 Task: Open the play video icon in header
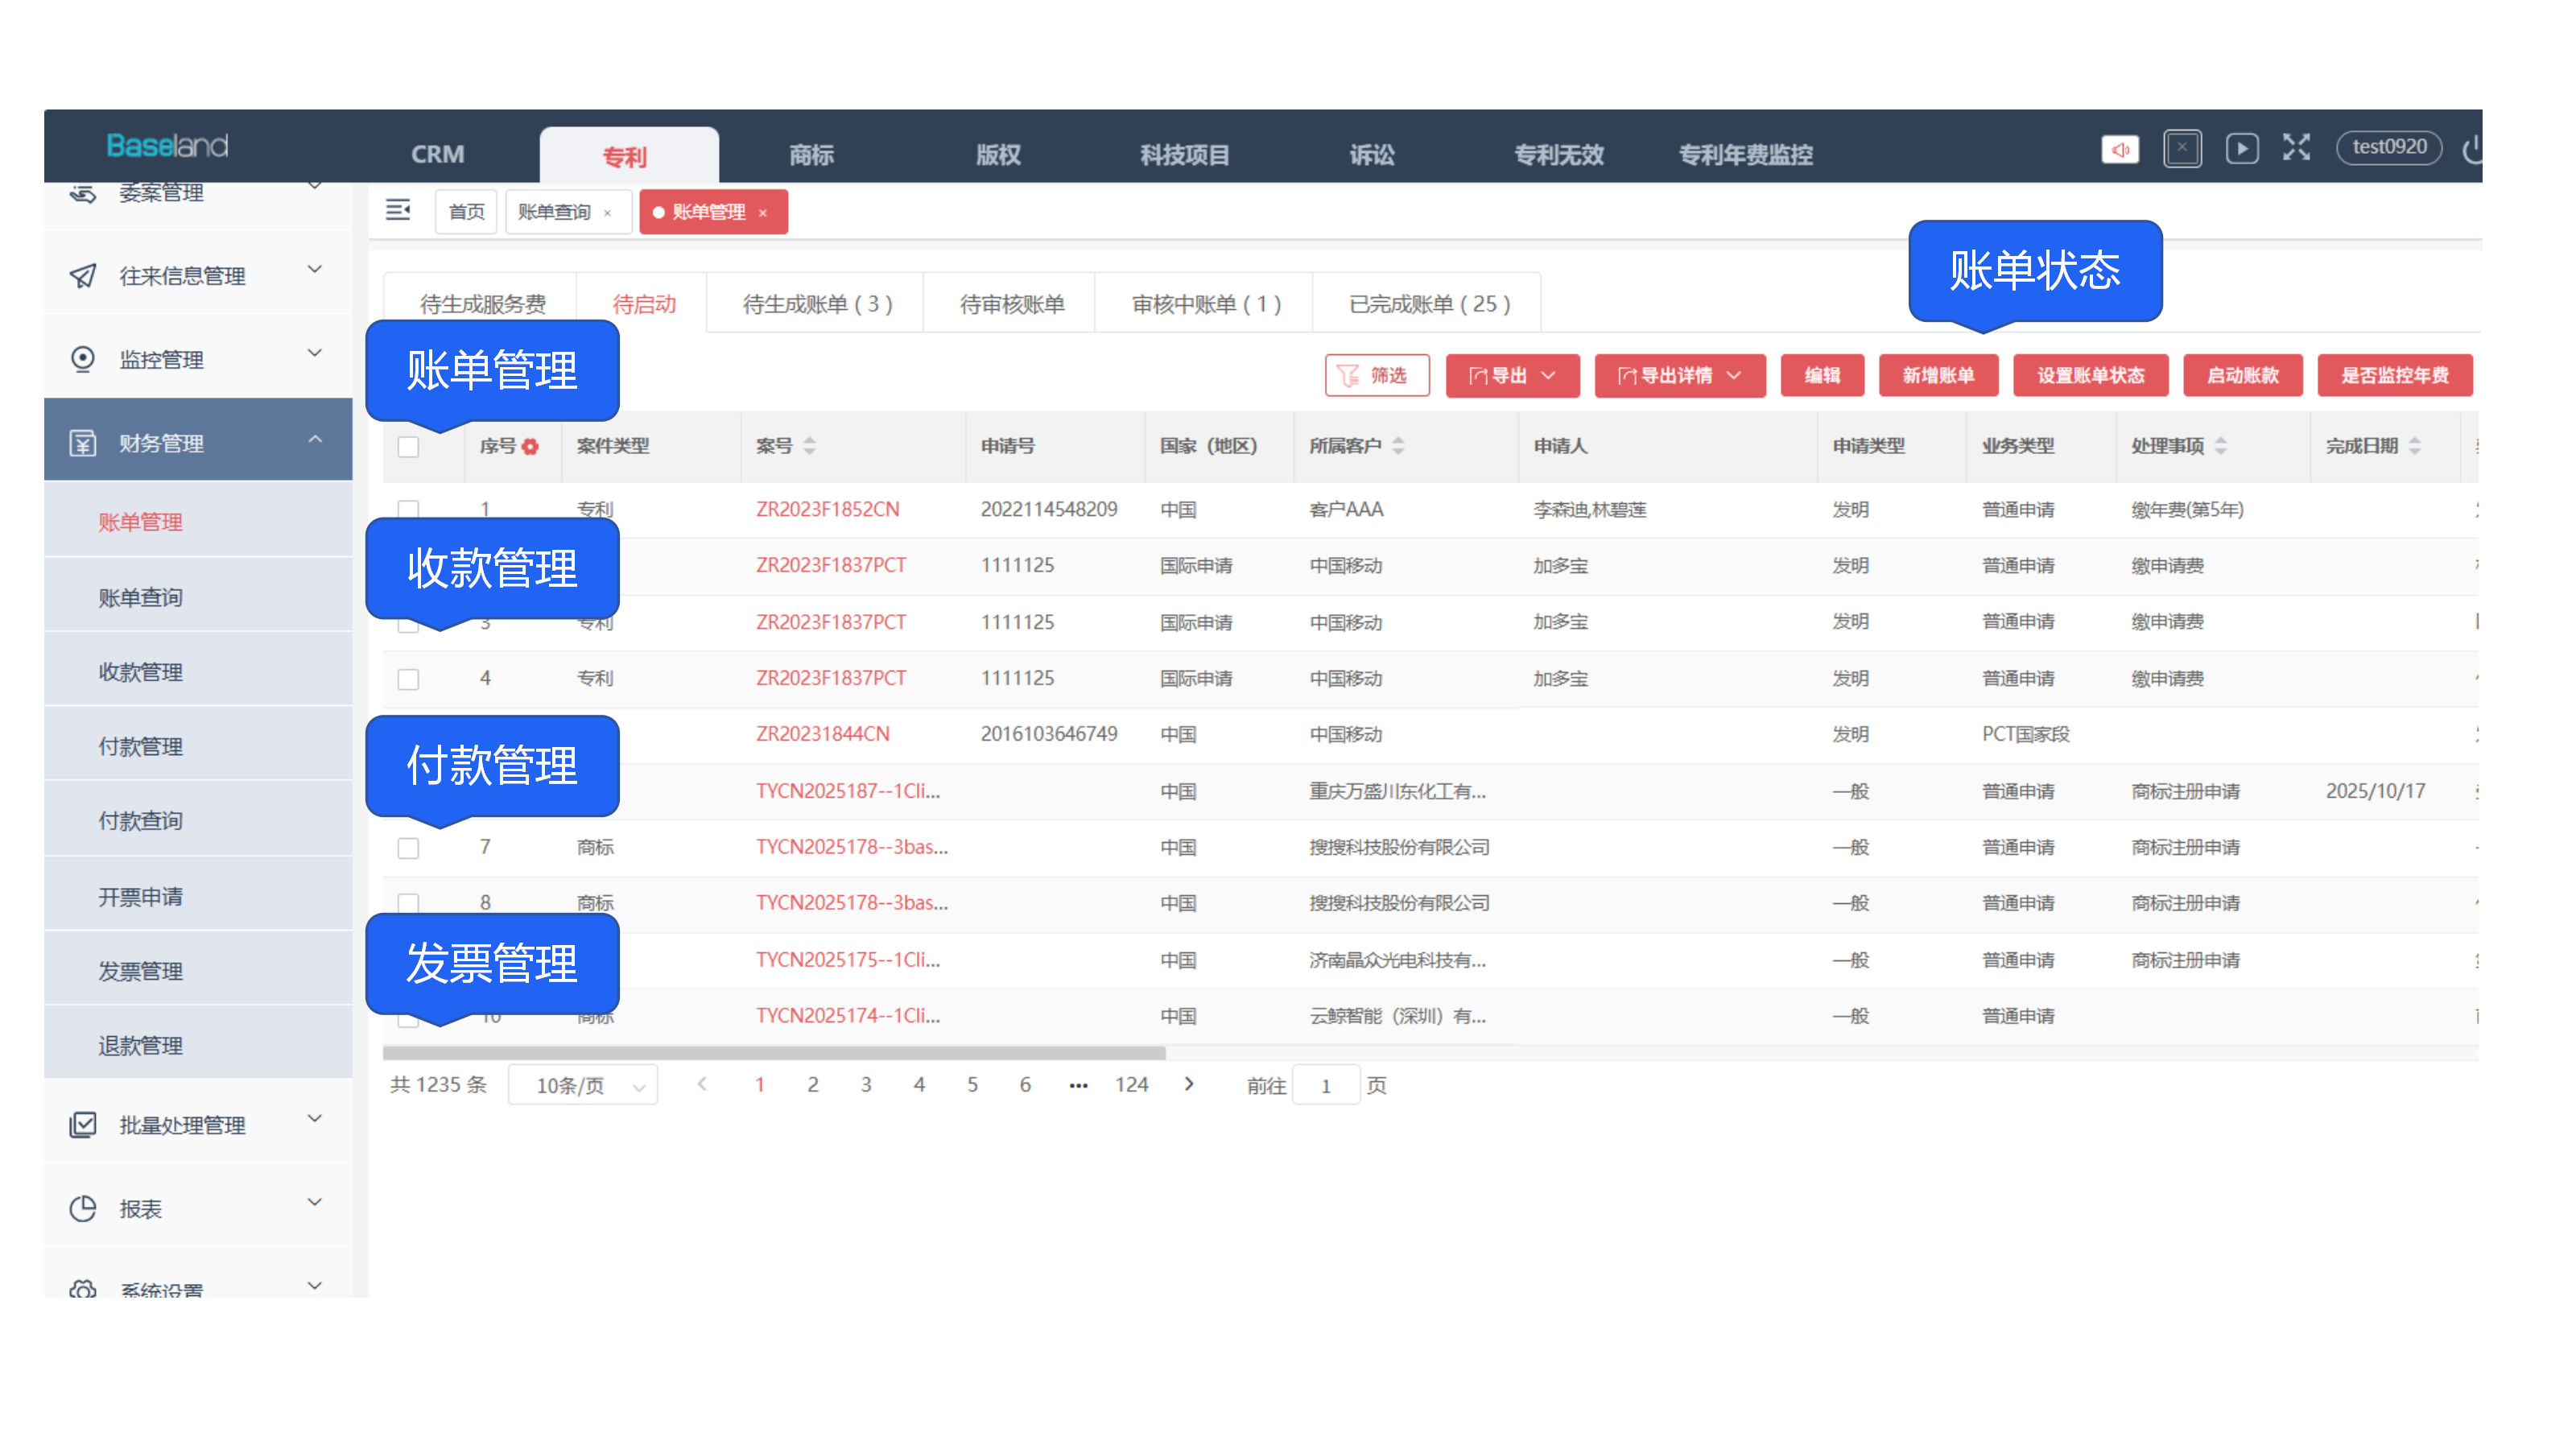pos(2241,149)
